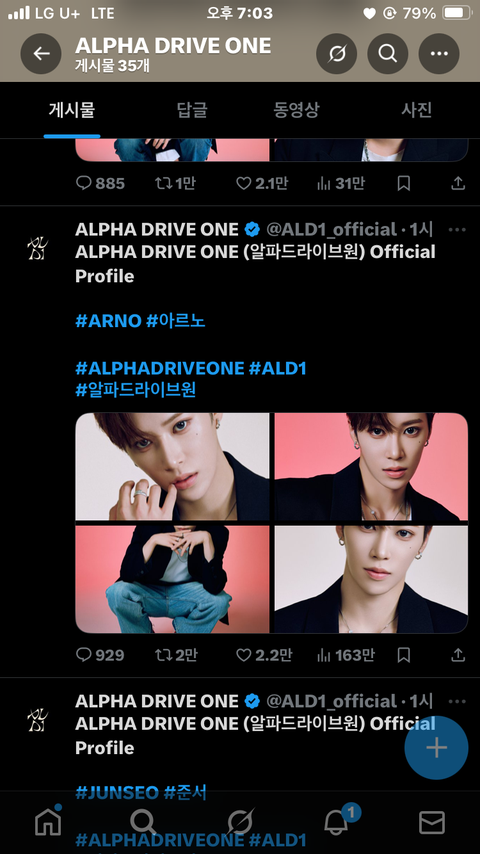
Task: Switch to the 동영상 tab
Action: 296,110
